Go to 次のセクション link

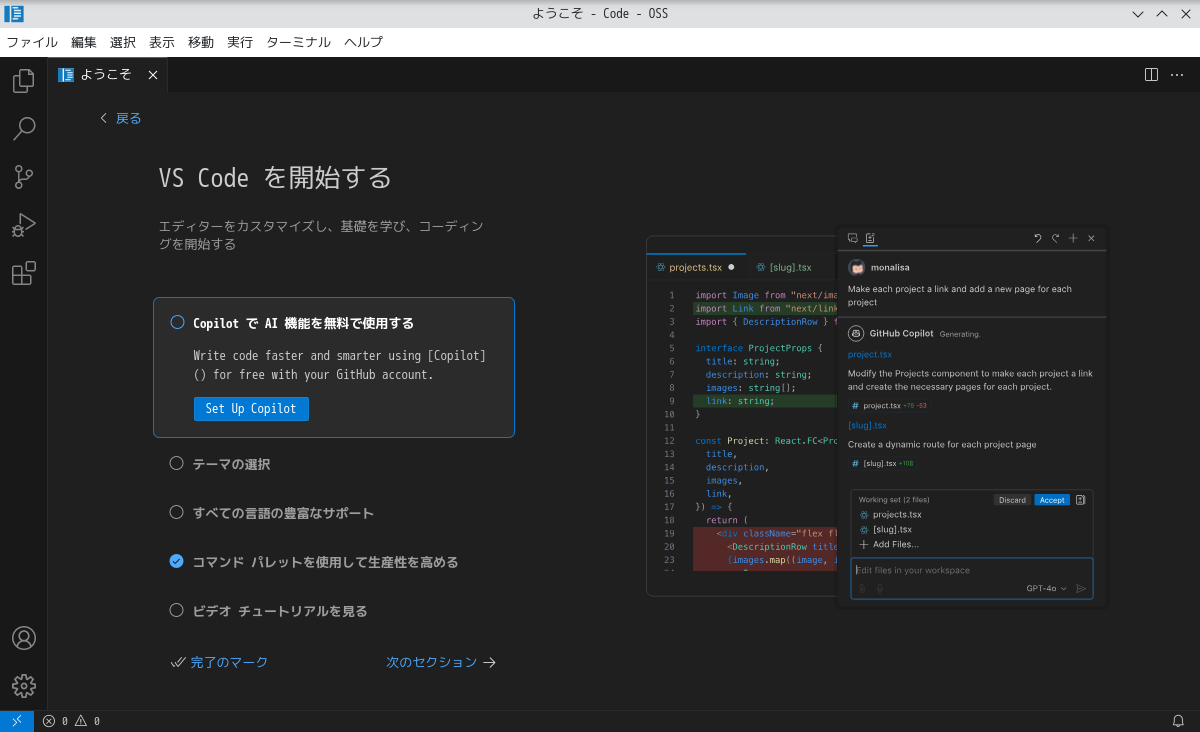tap(441, 662)
